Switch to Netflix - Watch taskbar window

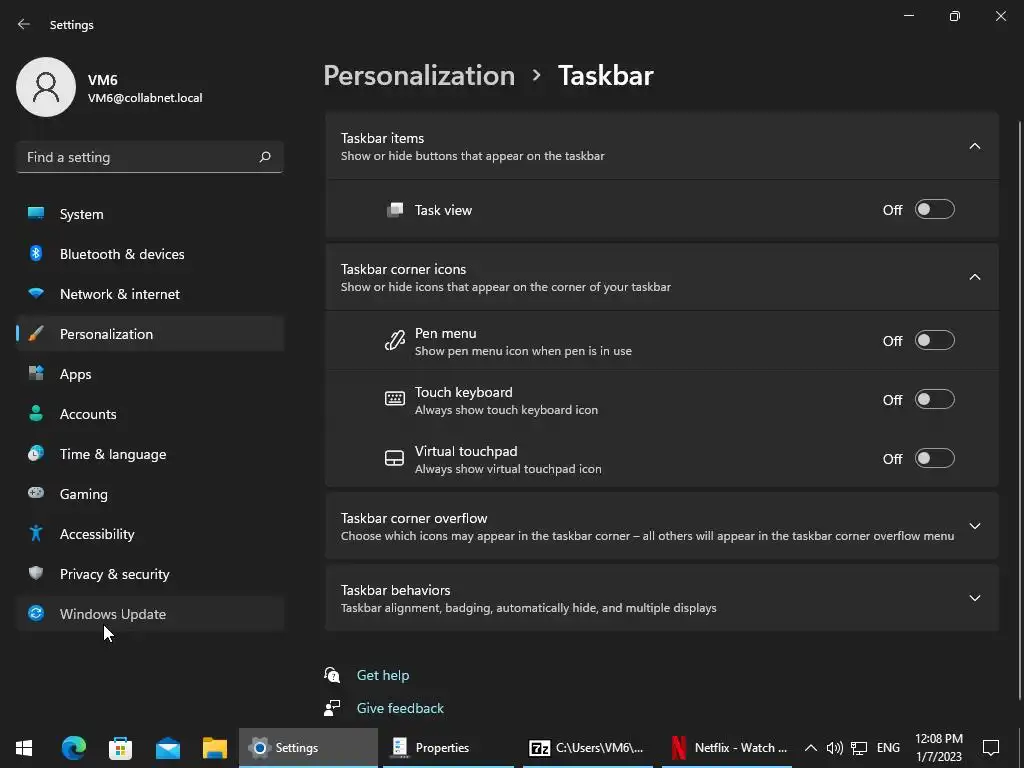click(x=728, y=748)
